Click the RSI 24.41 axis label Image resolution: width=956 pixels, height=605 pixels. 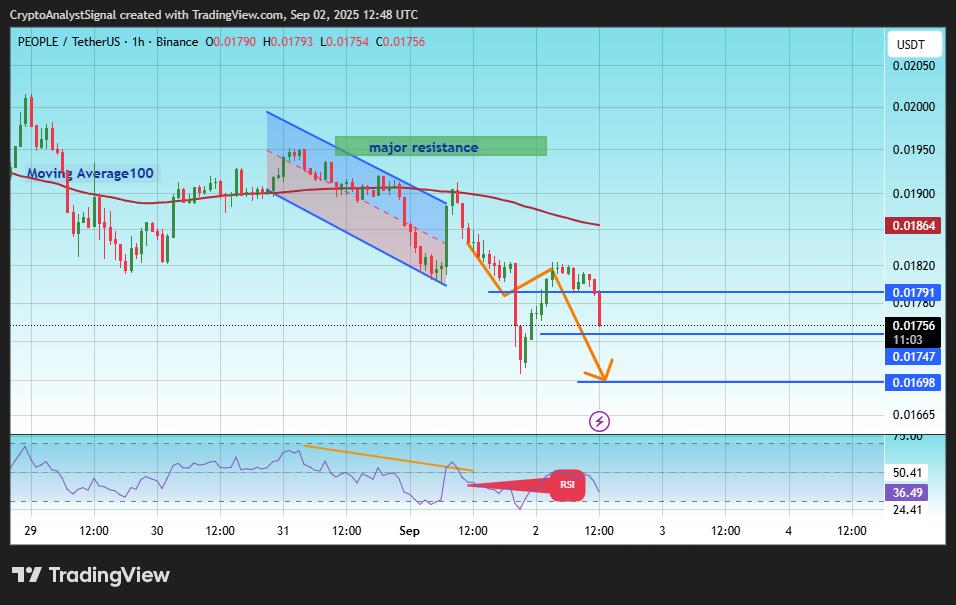pos(907,510)
